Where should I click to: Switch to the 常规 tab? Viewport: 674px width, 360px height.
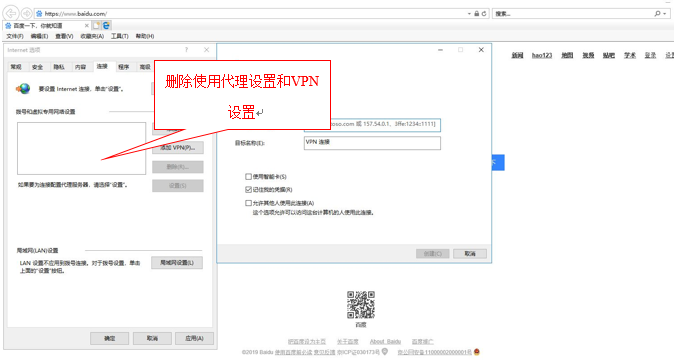(16, 67)
